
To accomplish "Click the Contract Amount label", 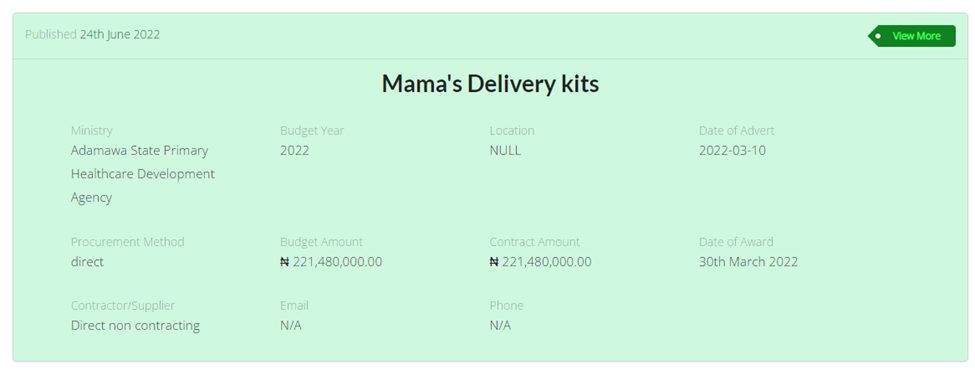I will click(x=534, y=242).
